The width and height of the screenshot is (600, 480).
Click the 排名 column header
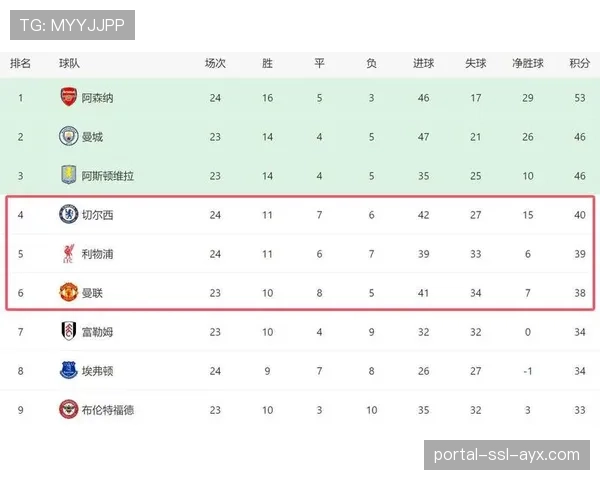[x=20, y=63]
